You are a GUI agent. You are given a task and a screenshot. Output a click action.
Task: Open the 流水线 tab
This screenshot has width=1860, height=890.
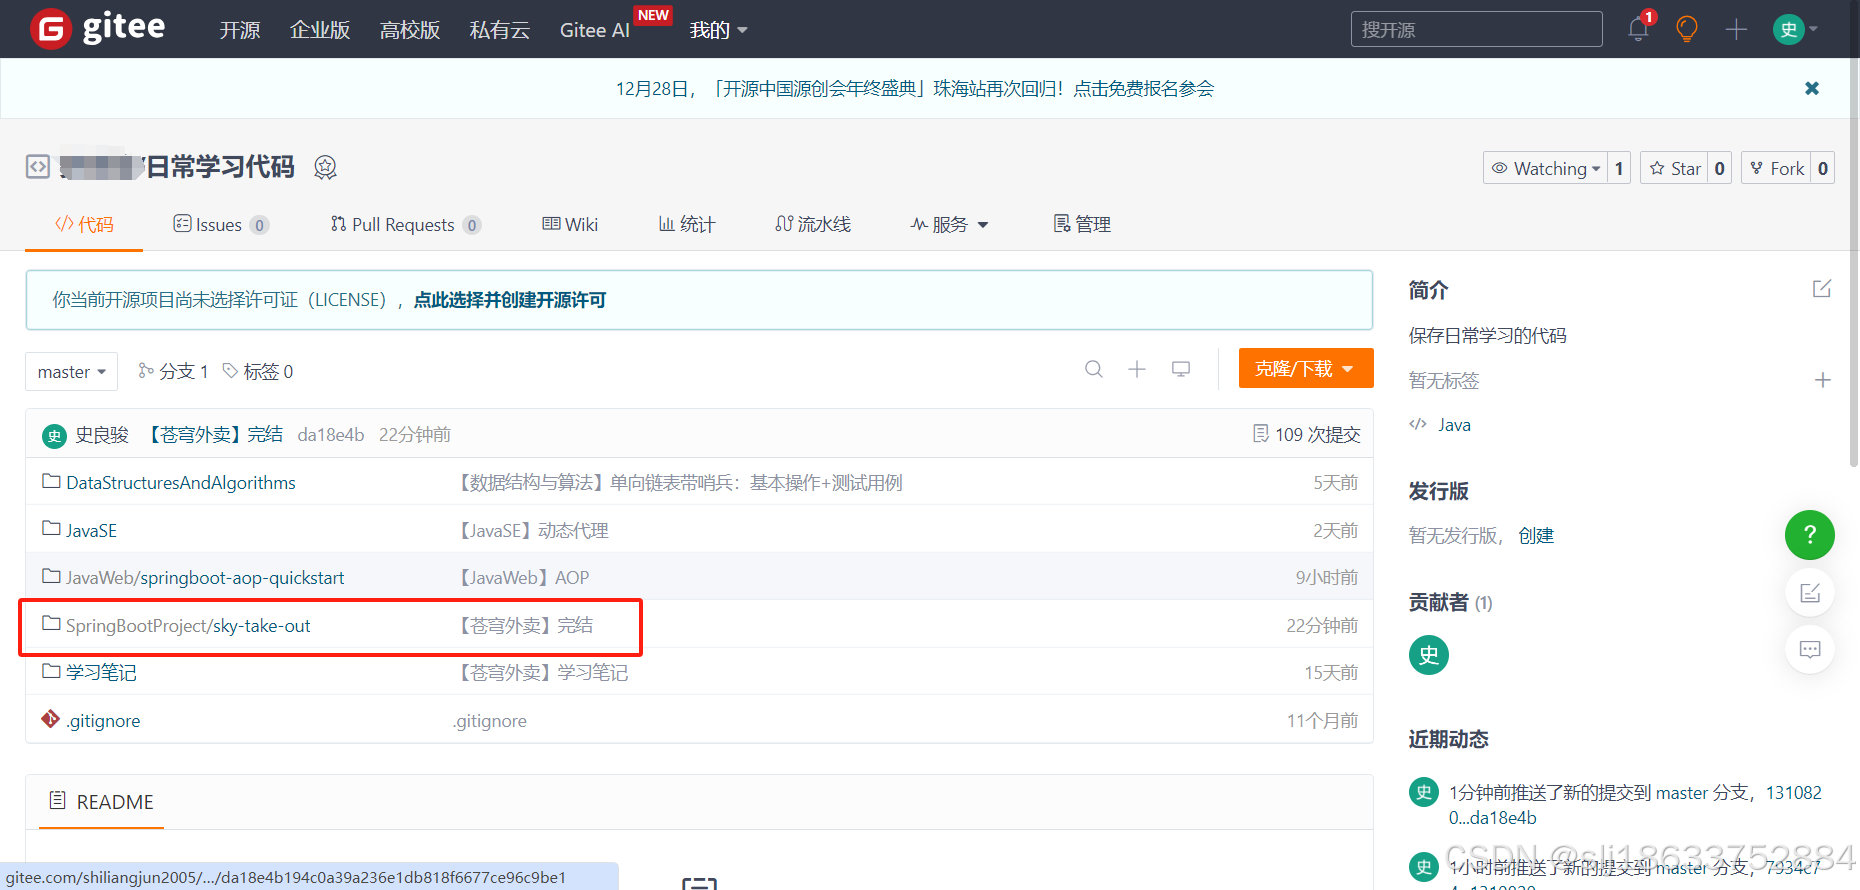(813, 224)
